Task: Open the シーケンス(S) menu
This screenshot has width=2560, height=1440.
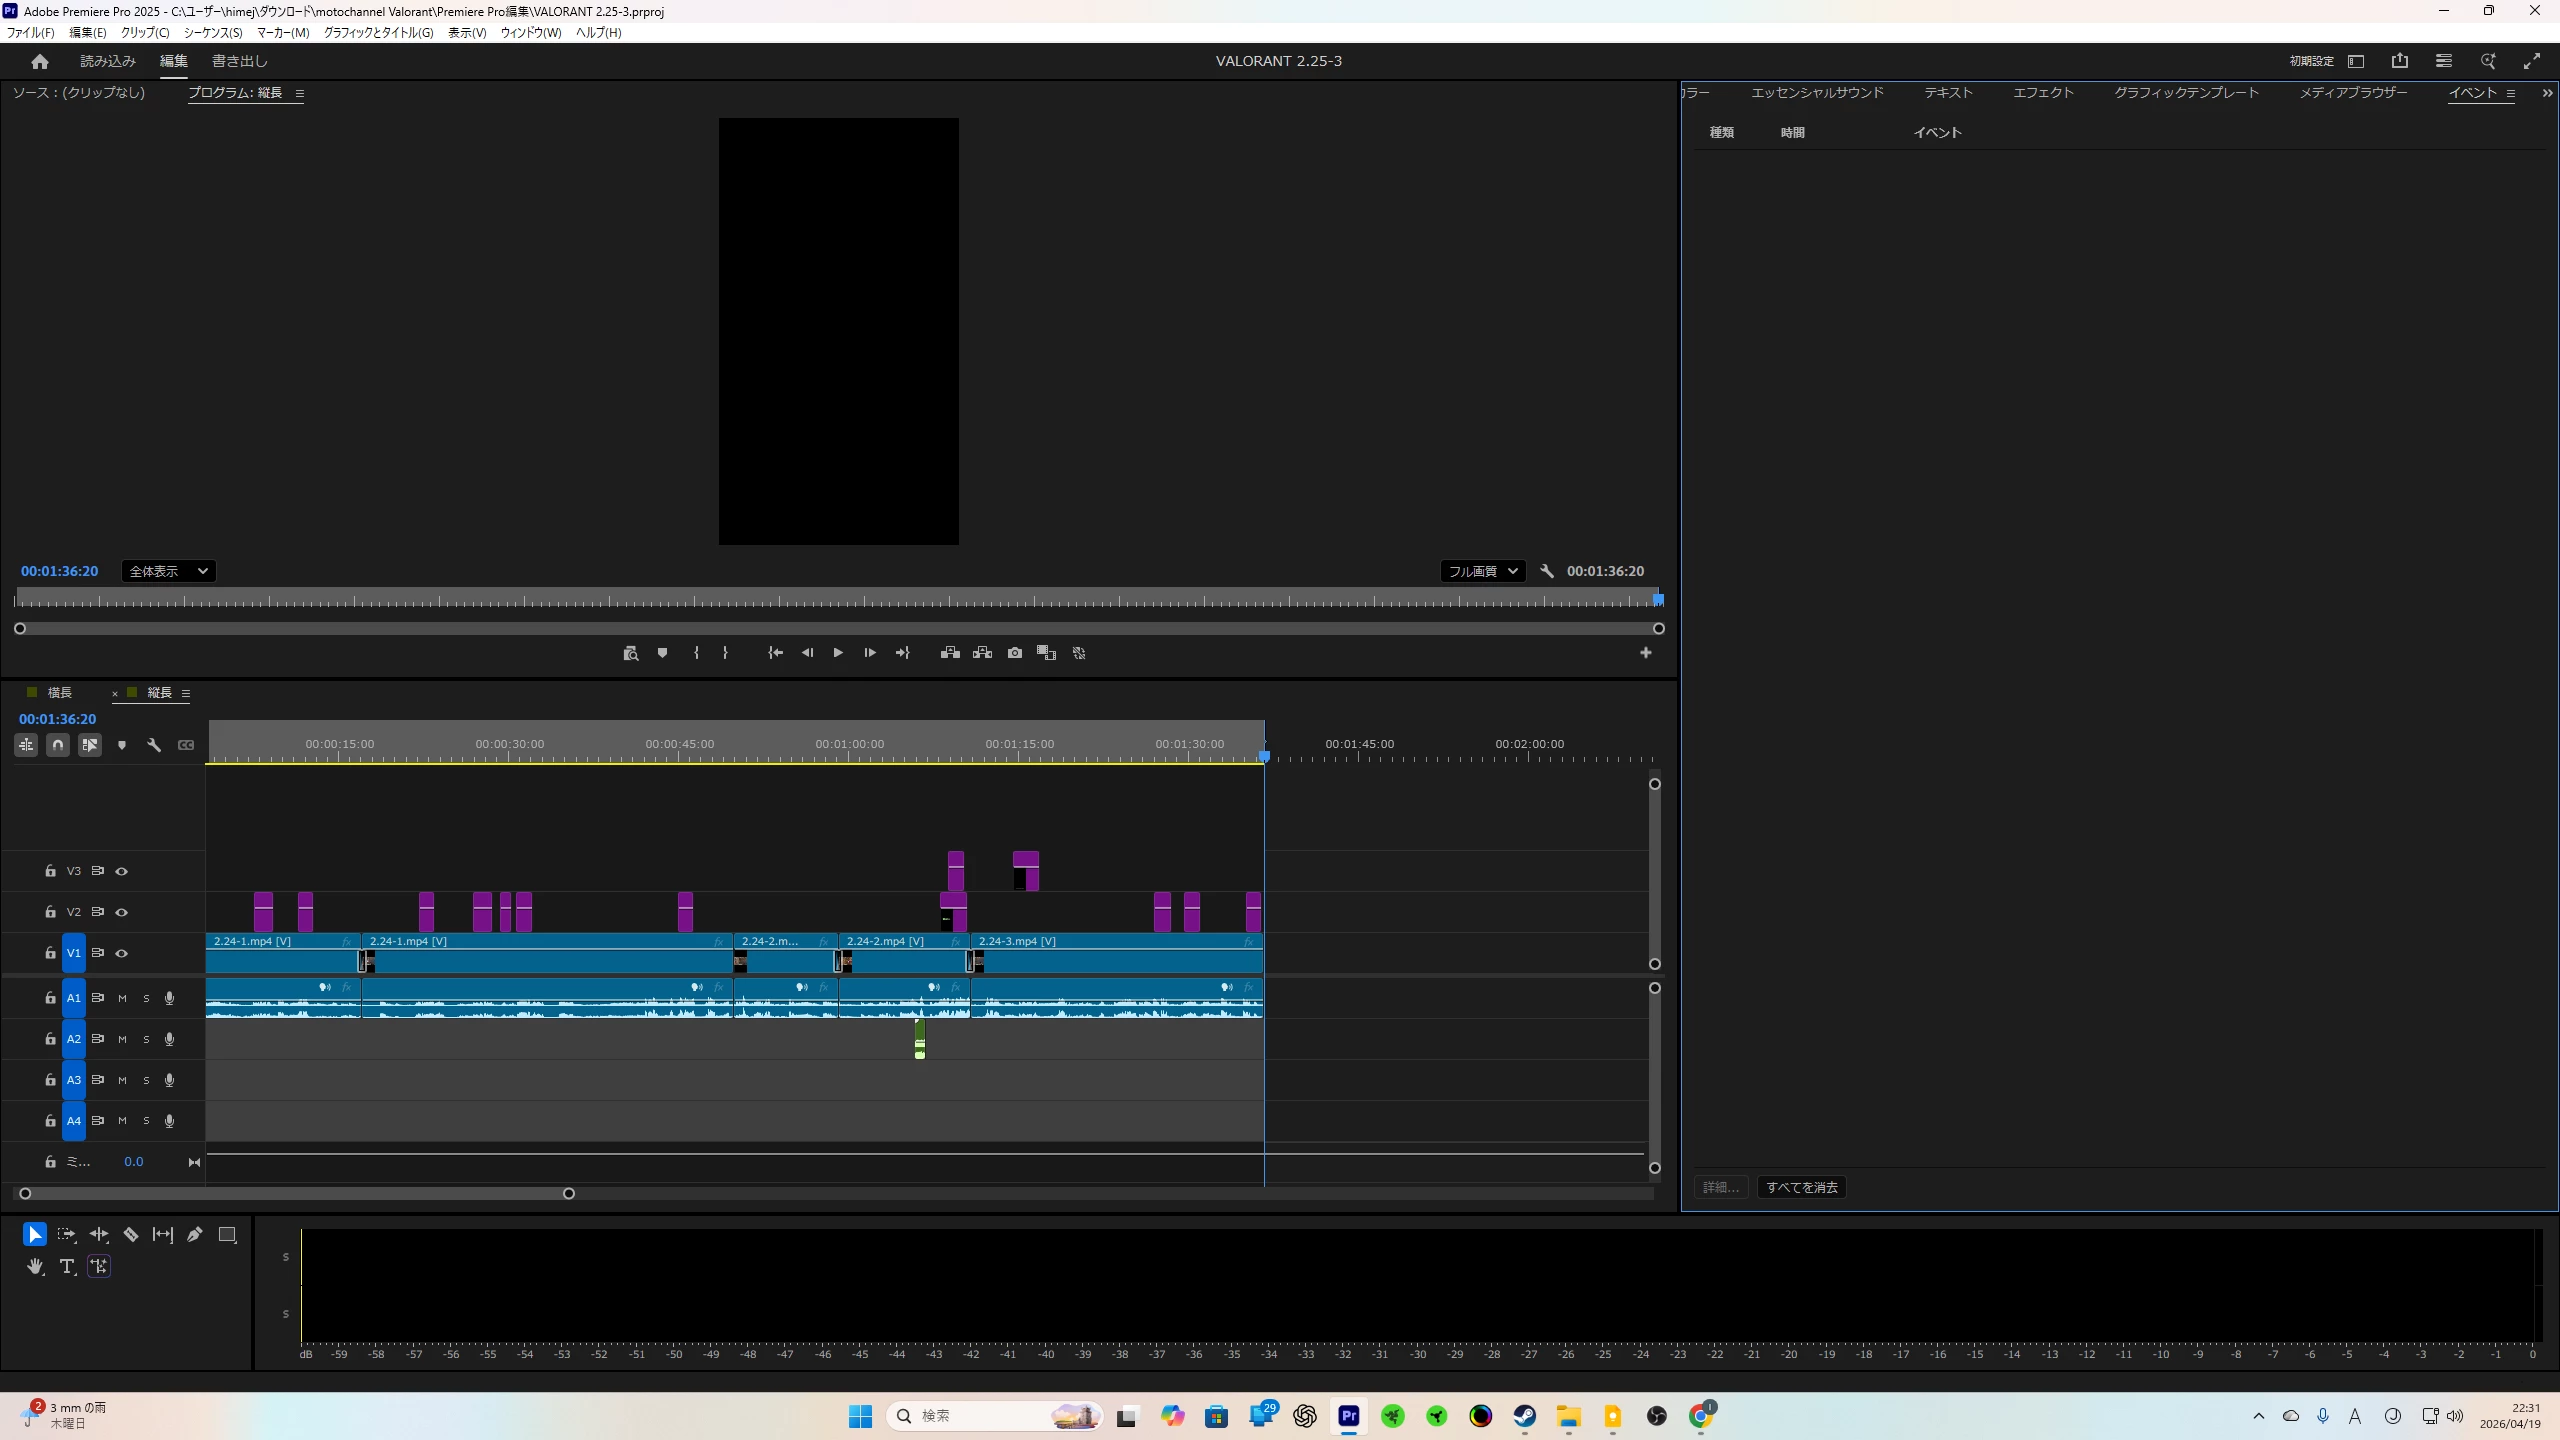Action: (212, 33)
